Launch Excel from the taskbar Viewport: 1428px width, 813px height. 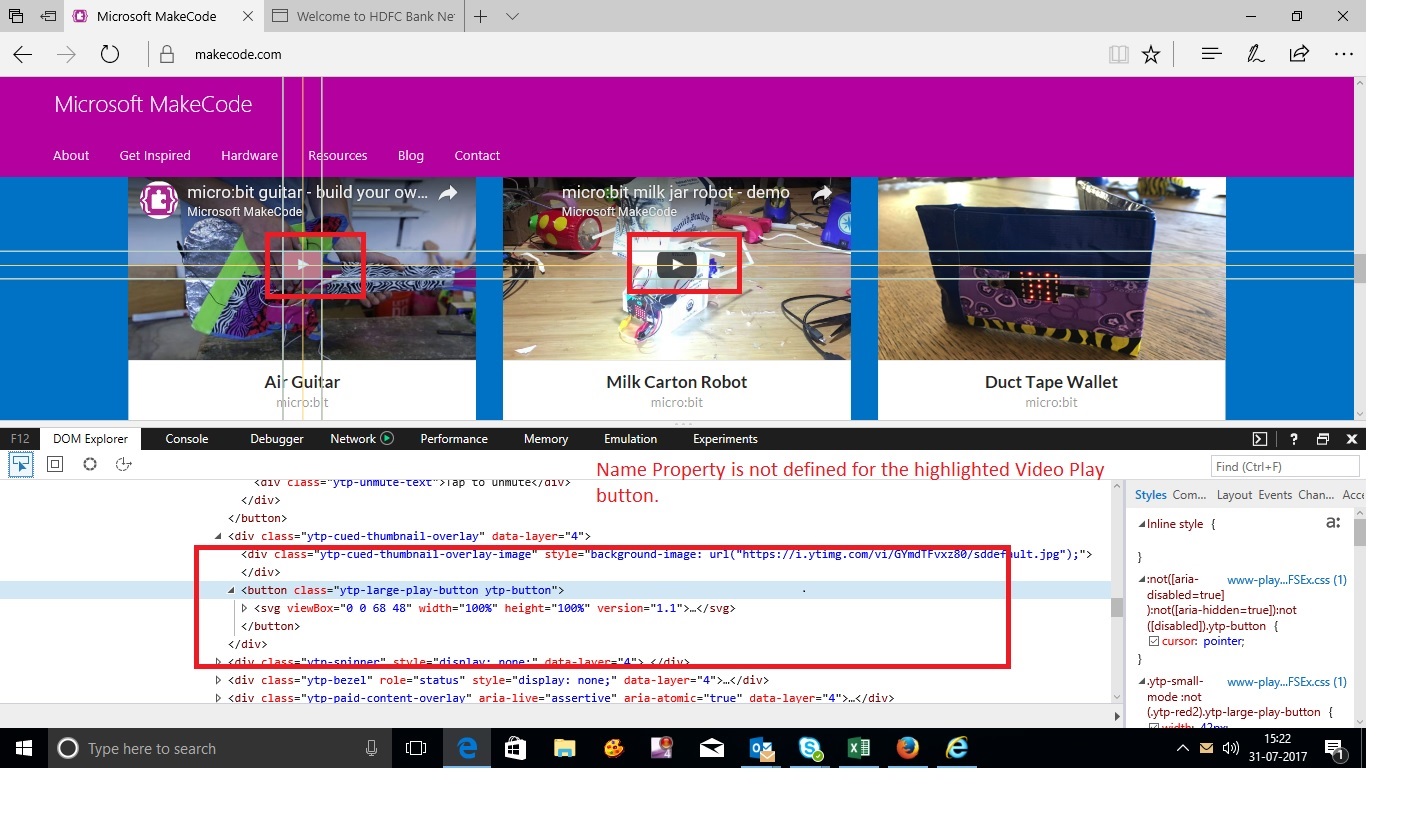[859, 748]
